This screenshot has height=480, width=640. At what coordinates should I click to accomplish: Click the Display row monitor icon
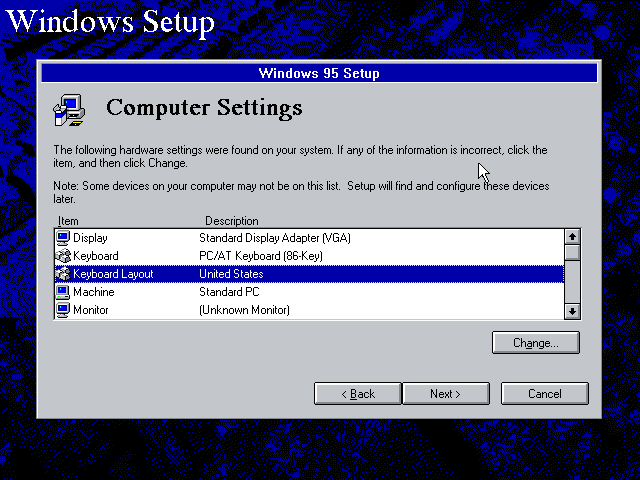coord(63,238)
